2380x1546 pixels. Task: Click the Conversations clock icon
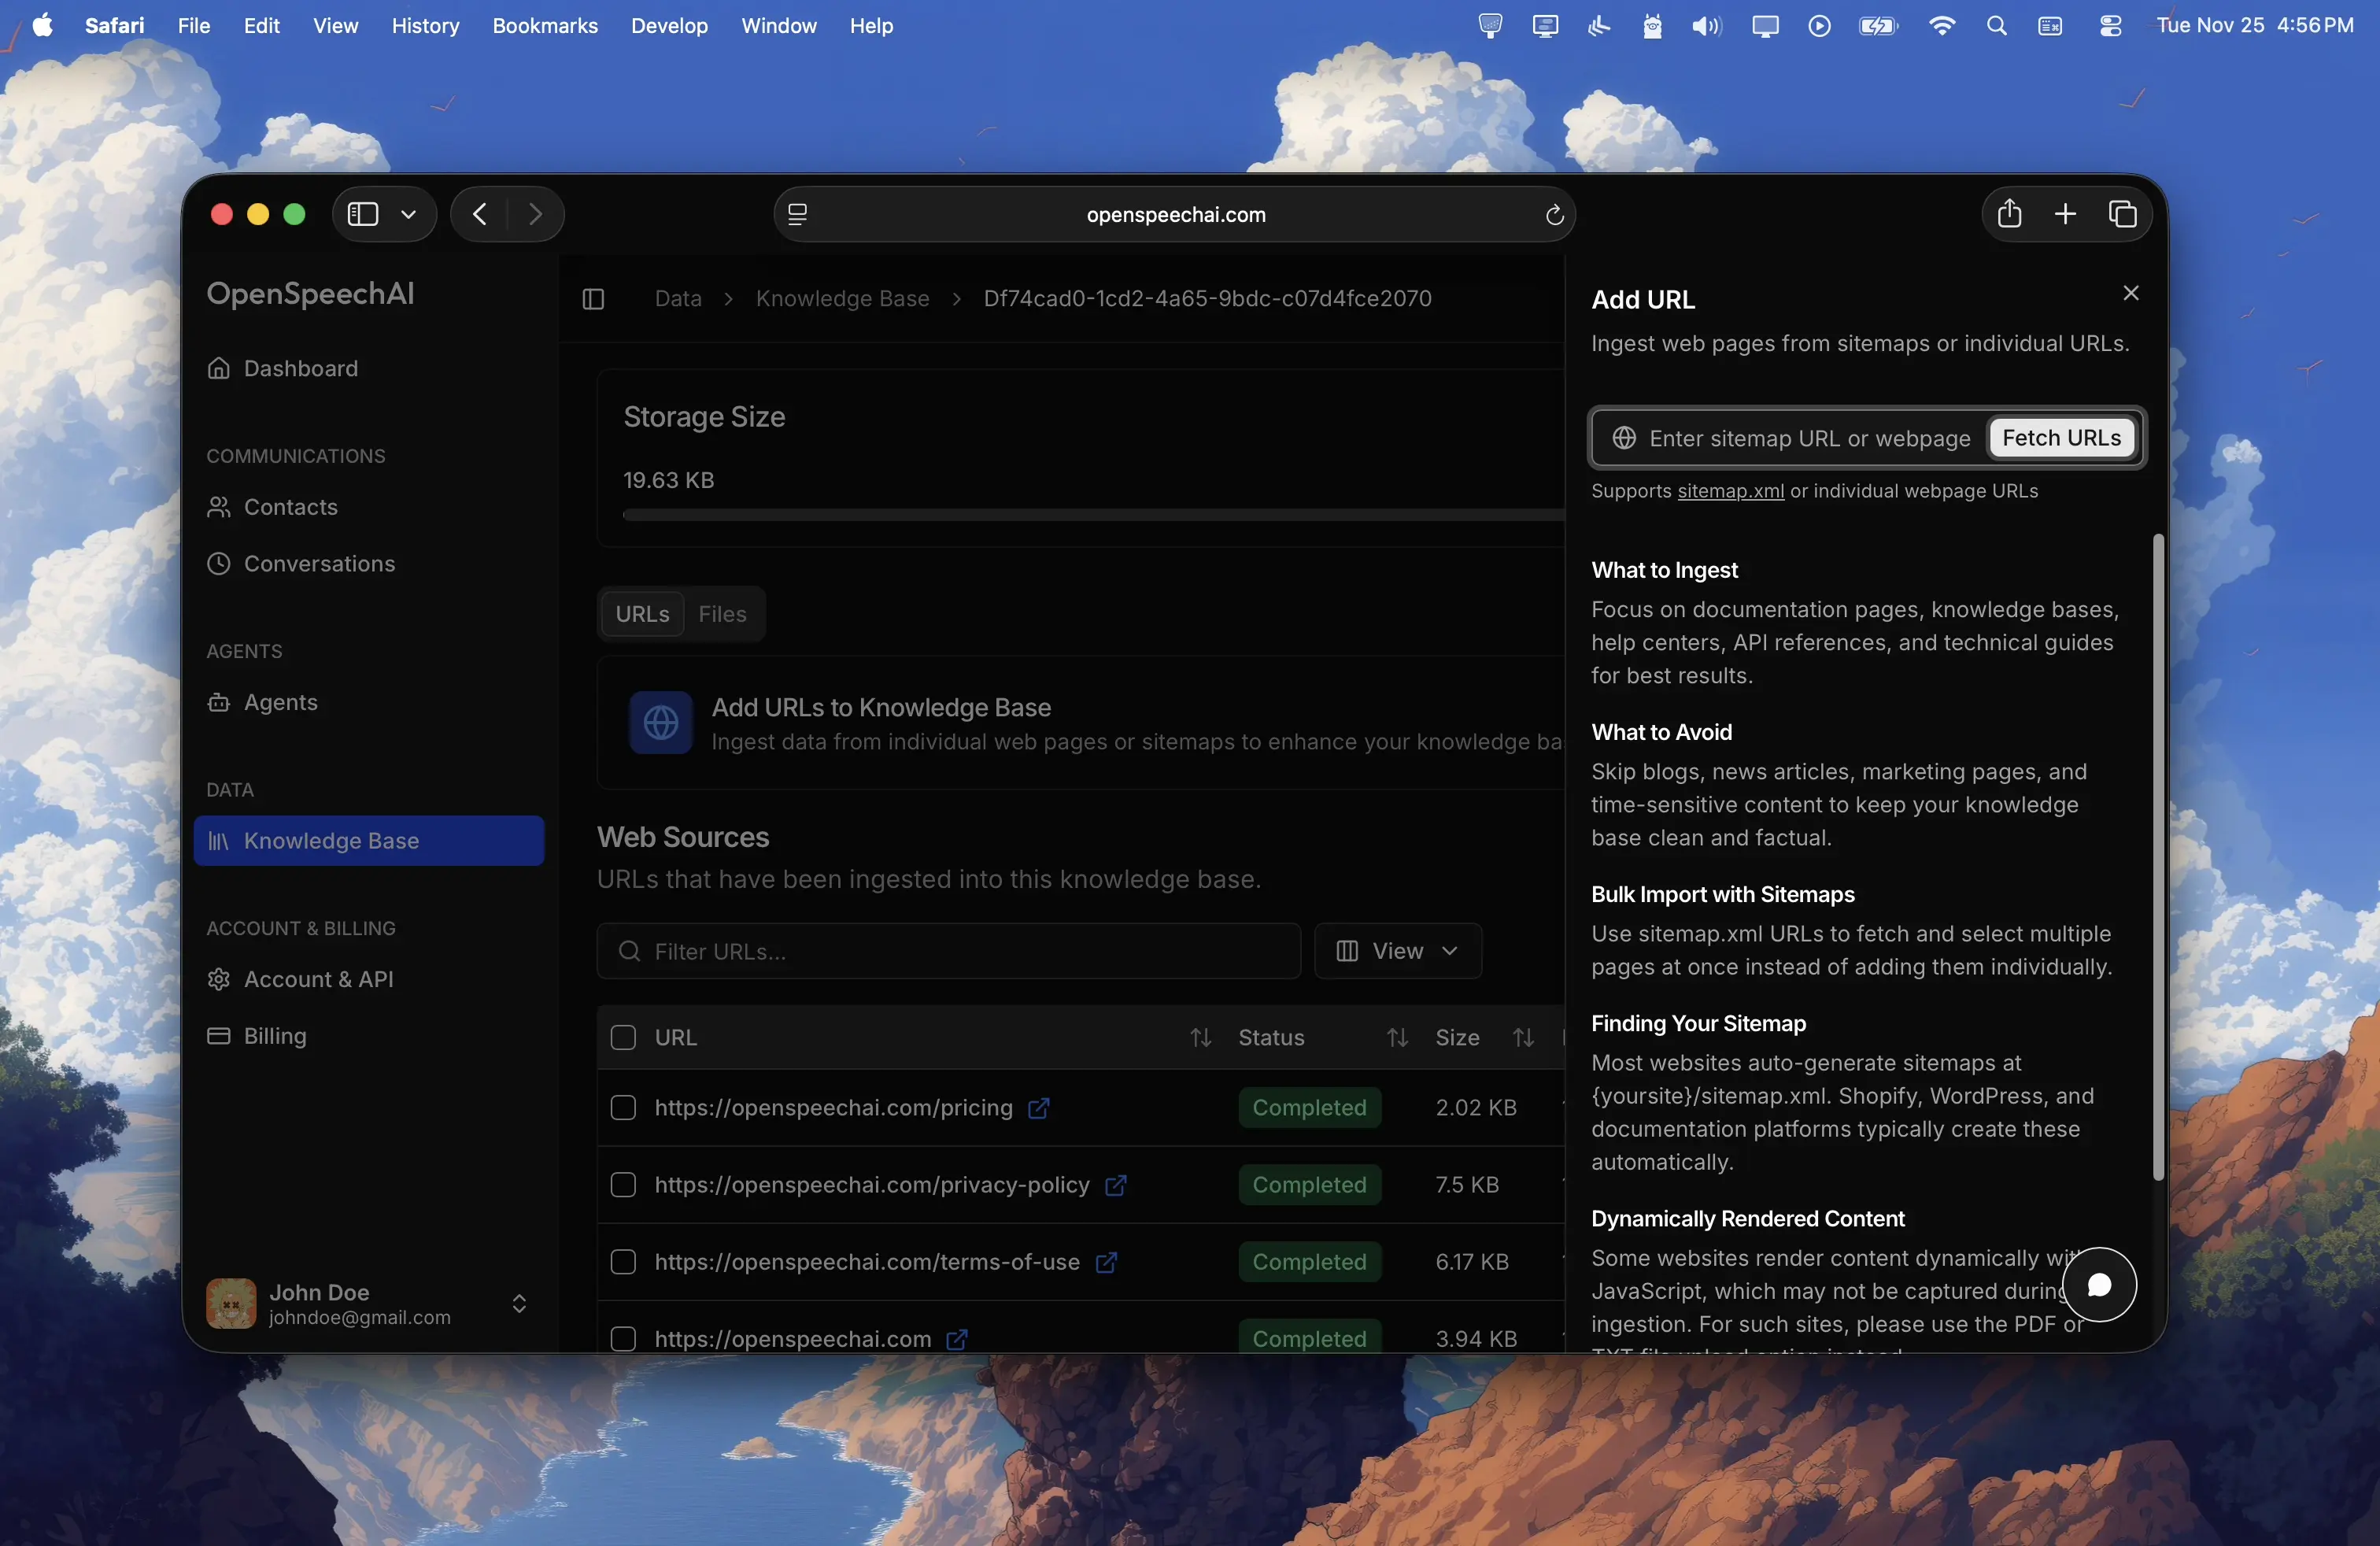tap(218, 563)
